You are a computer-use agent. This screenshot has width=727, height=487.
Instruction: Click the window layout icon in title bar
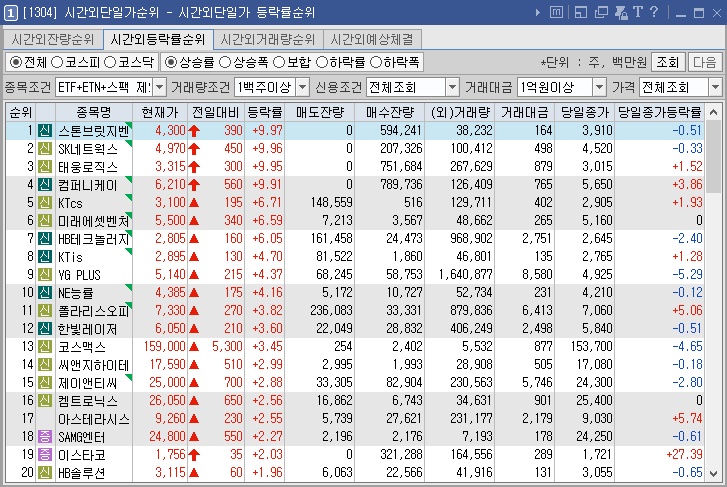580,13
